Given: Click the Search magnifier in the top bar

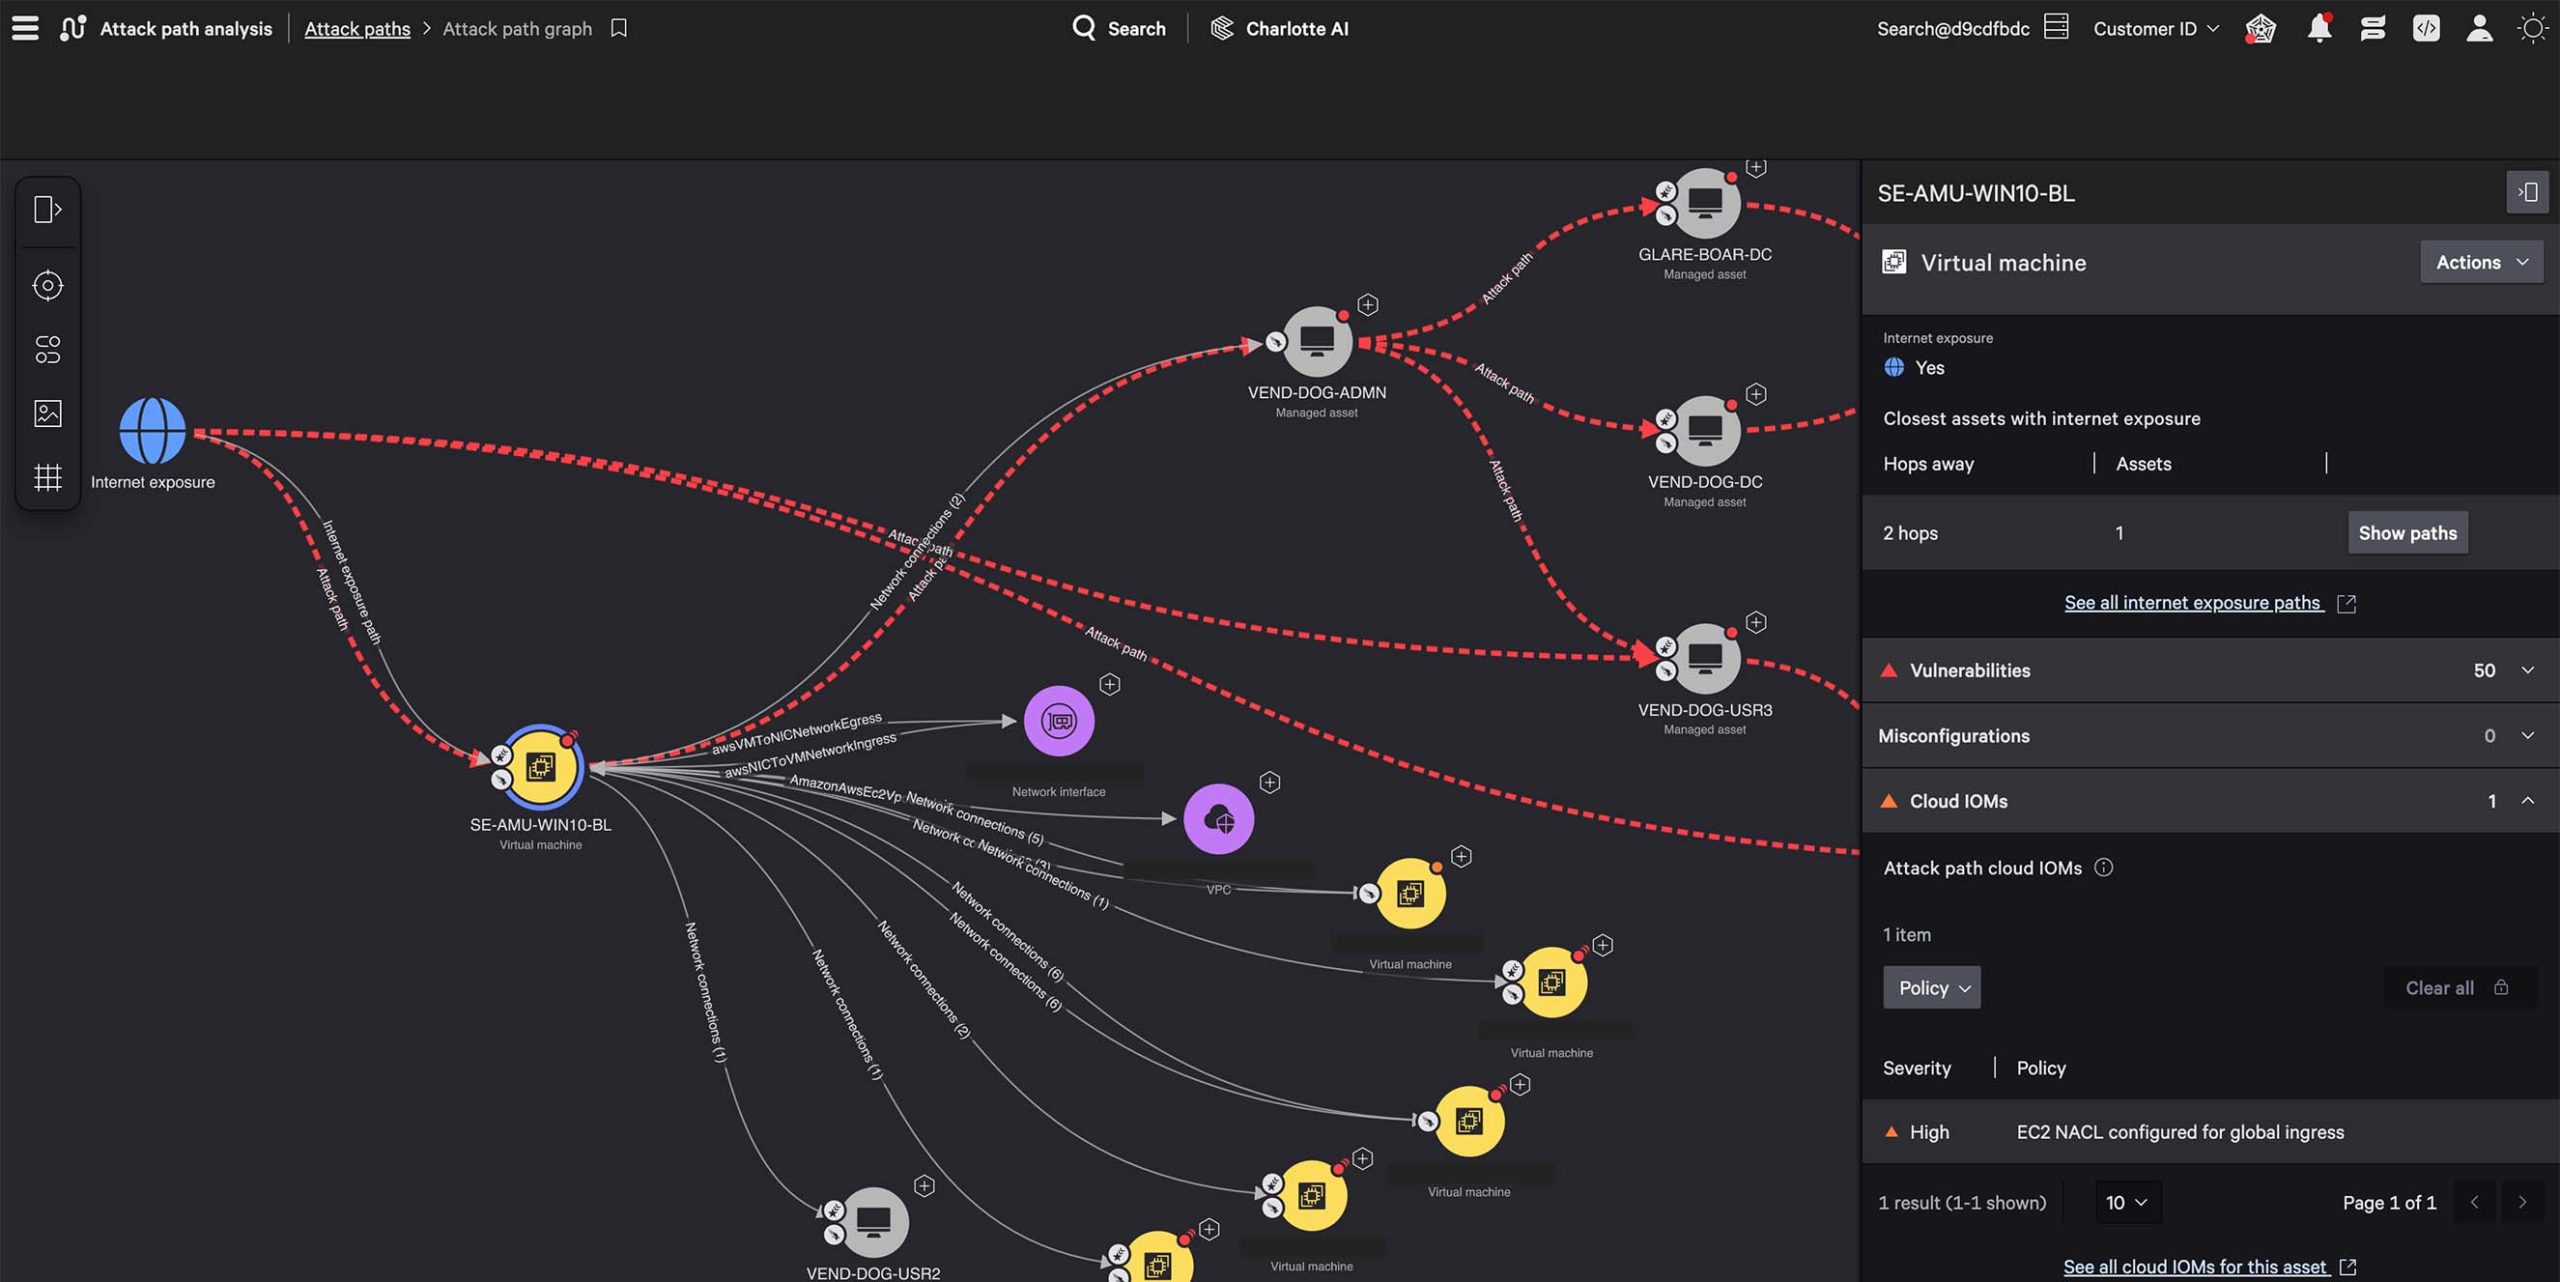Looking at the screenshot, I should coord(1083,28).
